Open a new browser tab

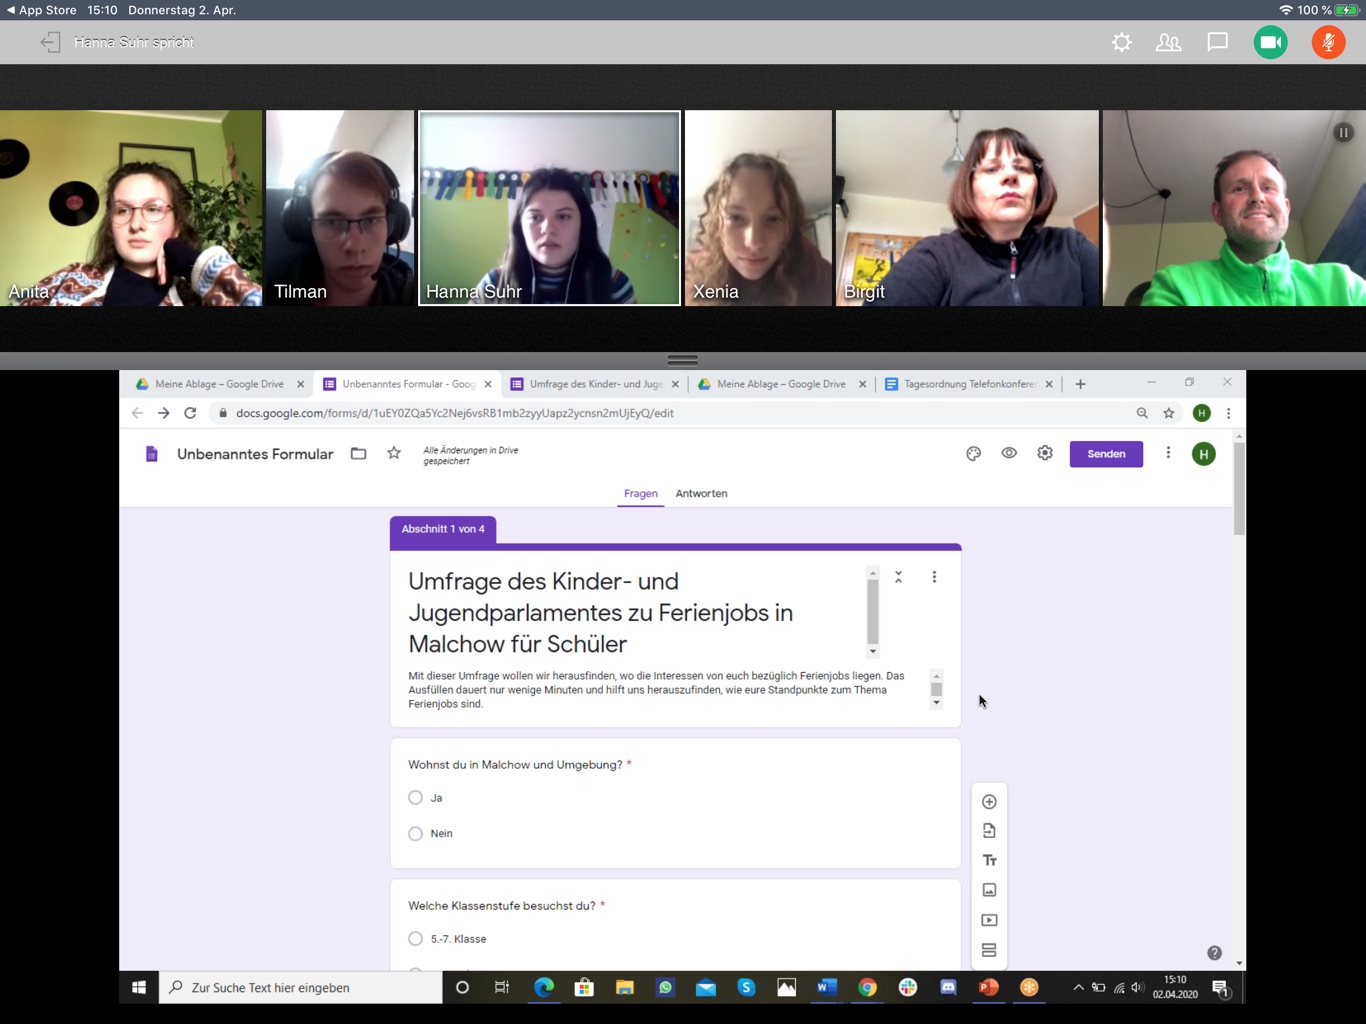1080,384
